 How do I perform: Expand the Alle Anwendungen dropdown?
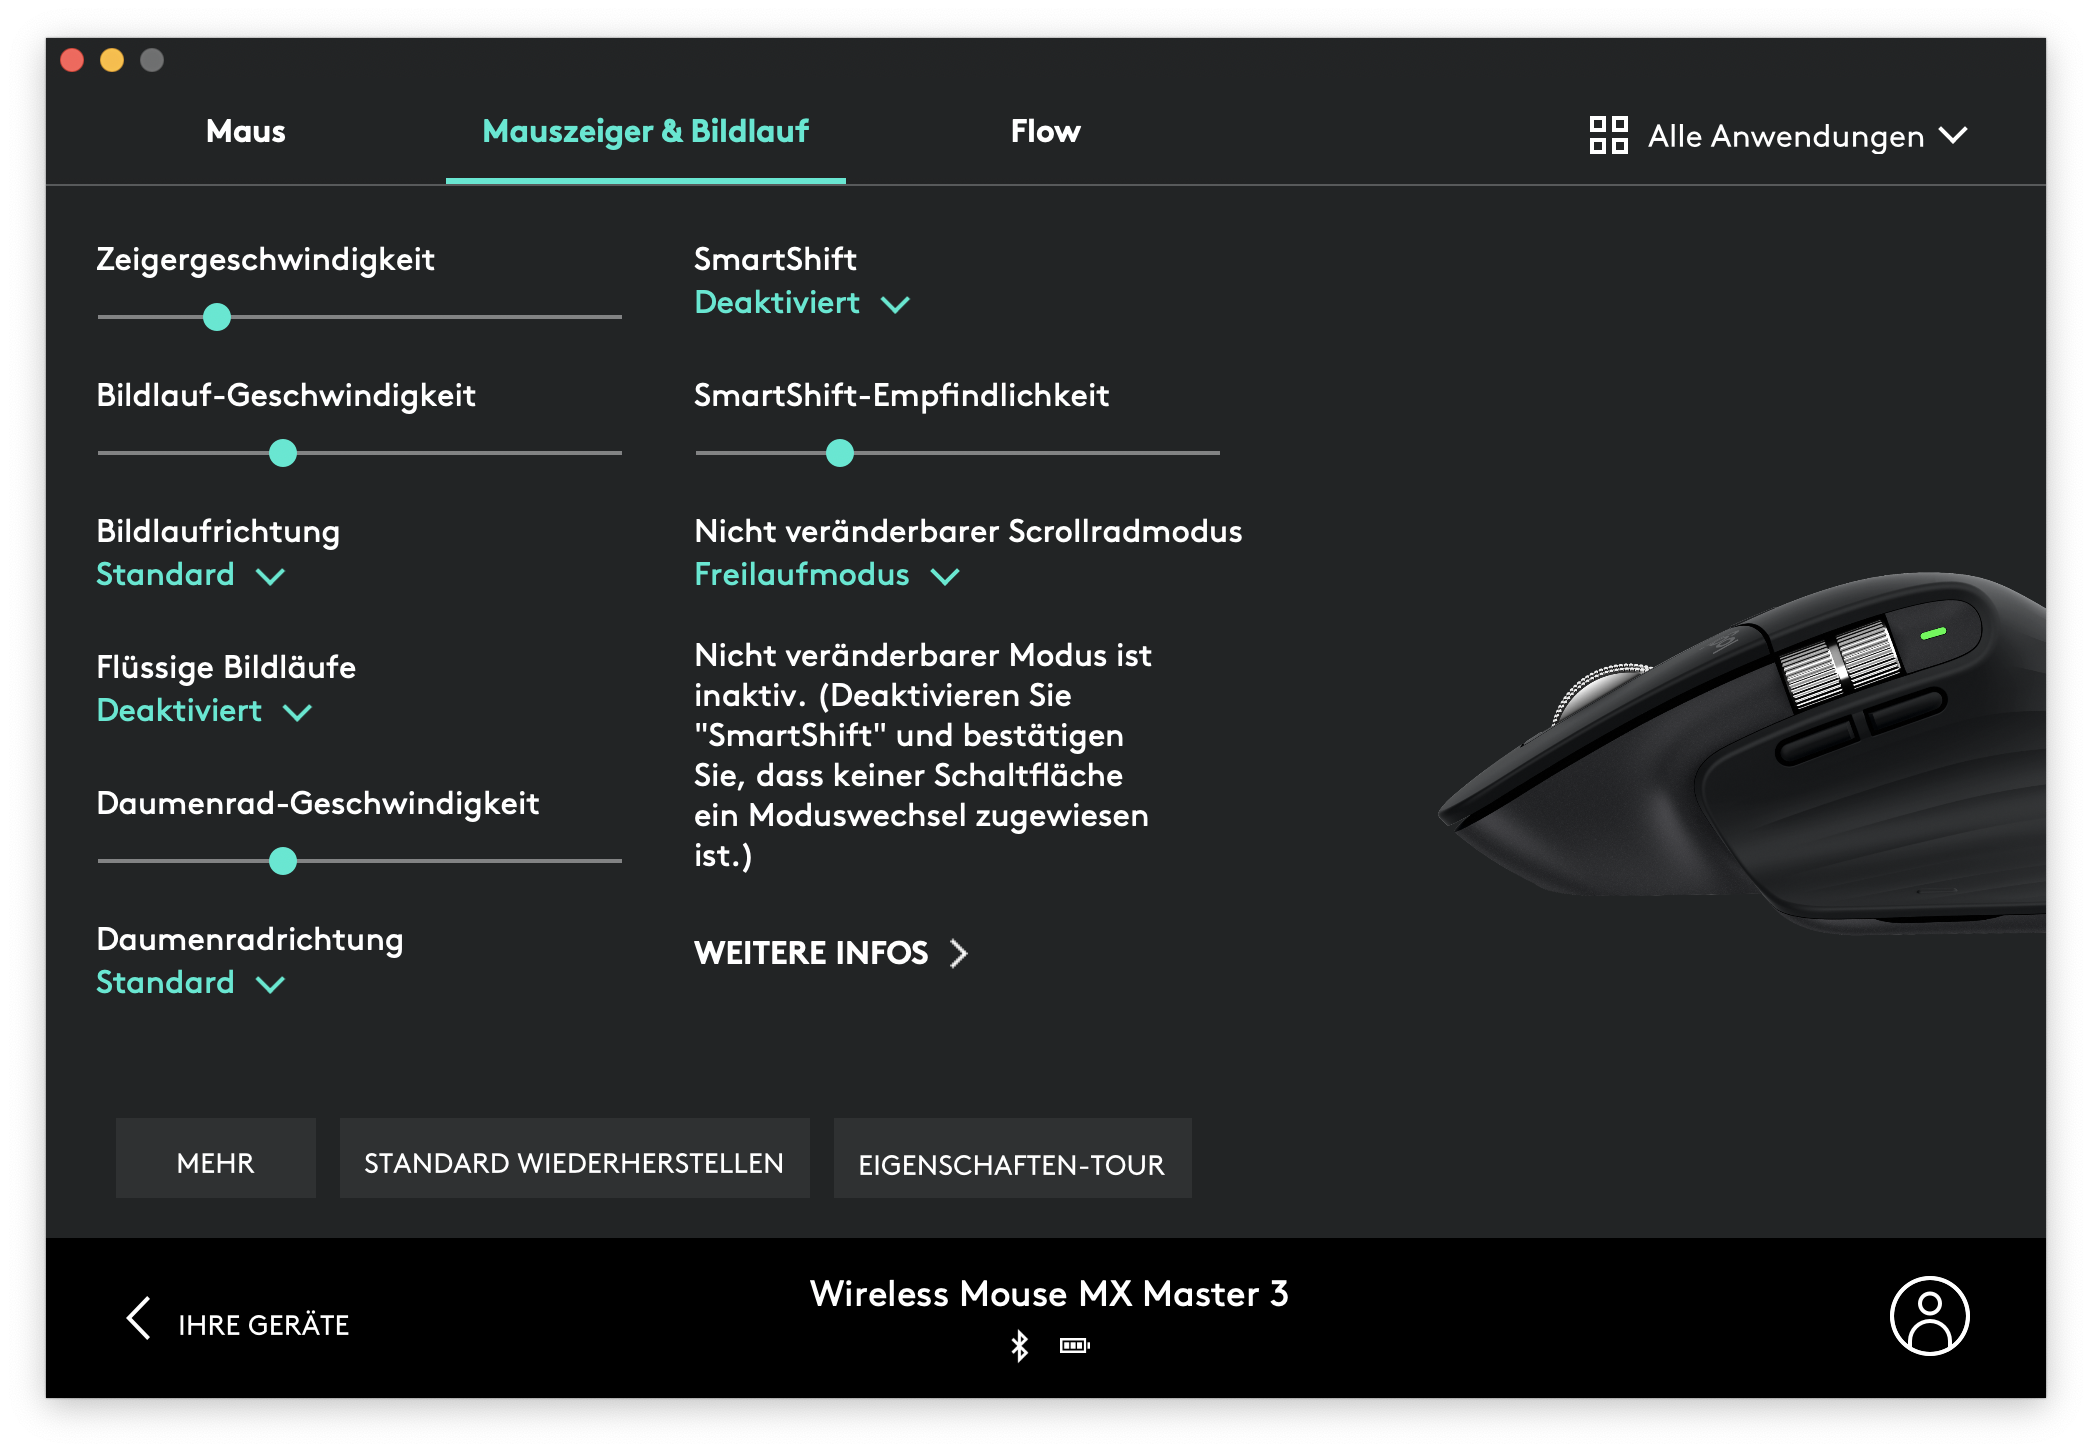[x=1779, y=135]
